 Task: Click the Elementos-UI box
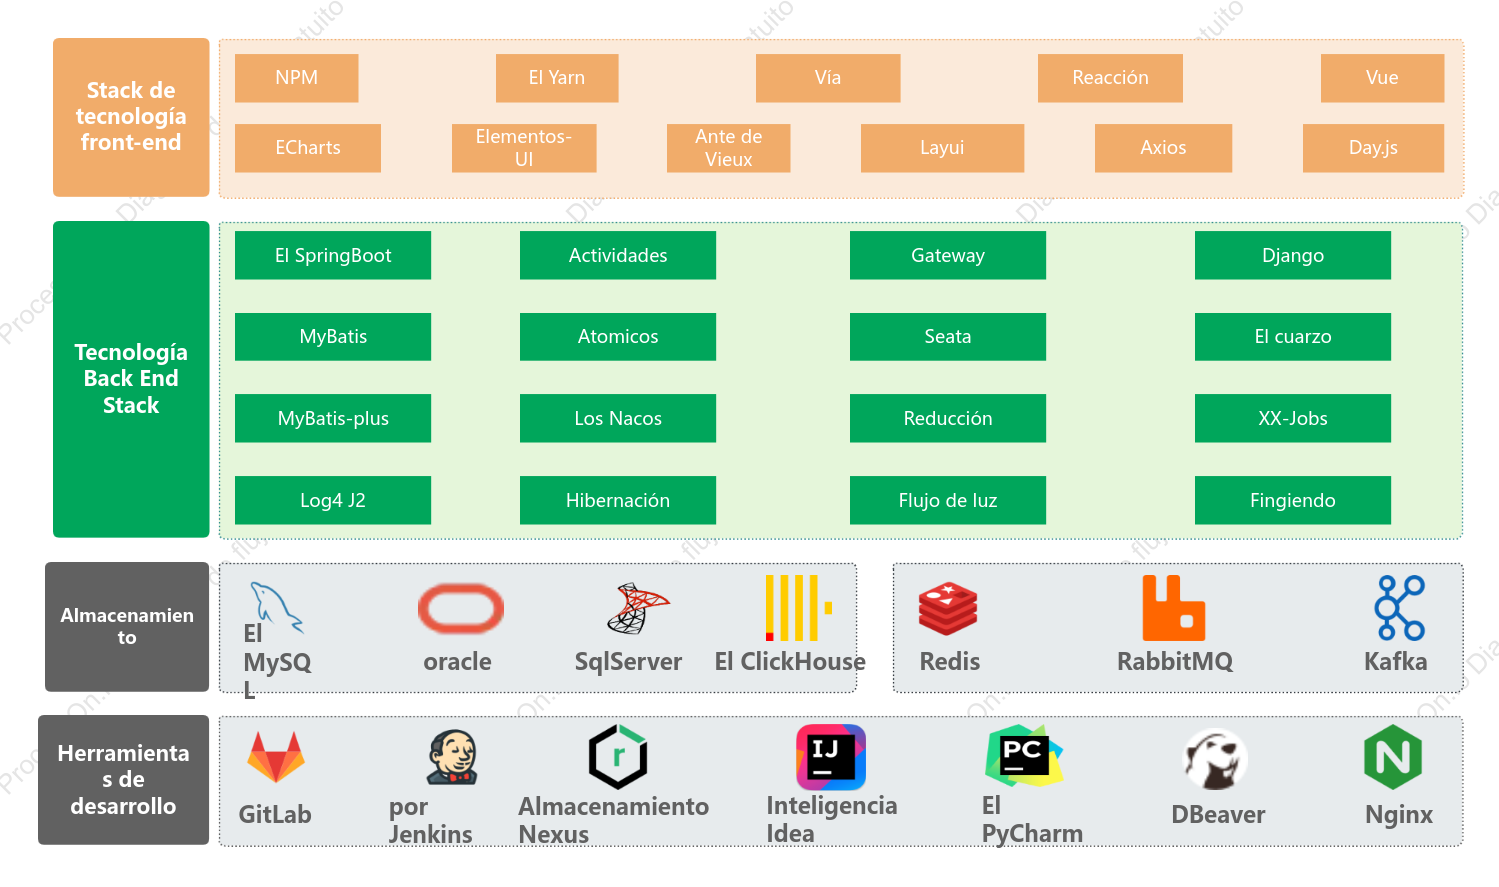pos(524,148)
